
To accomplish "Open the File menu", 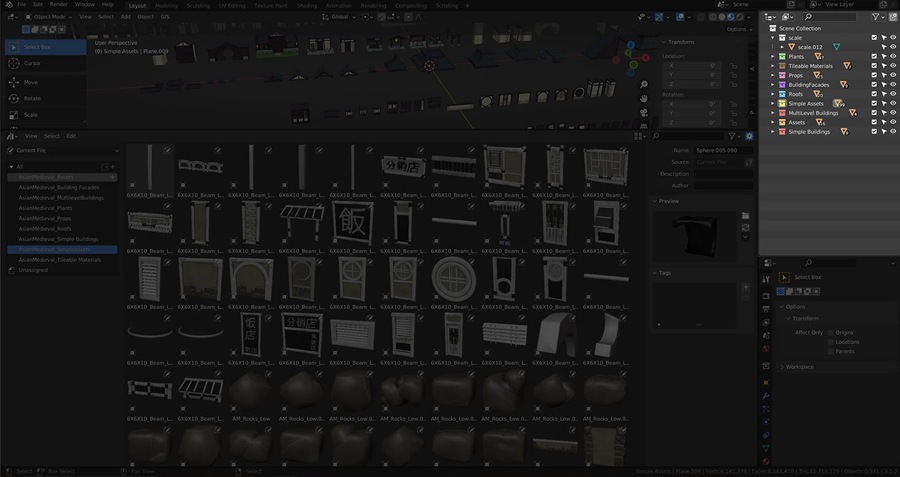I will tap(22, 5).
